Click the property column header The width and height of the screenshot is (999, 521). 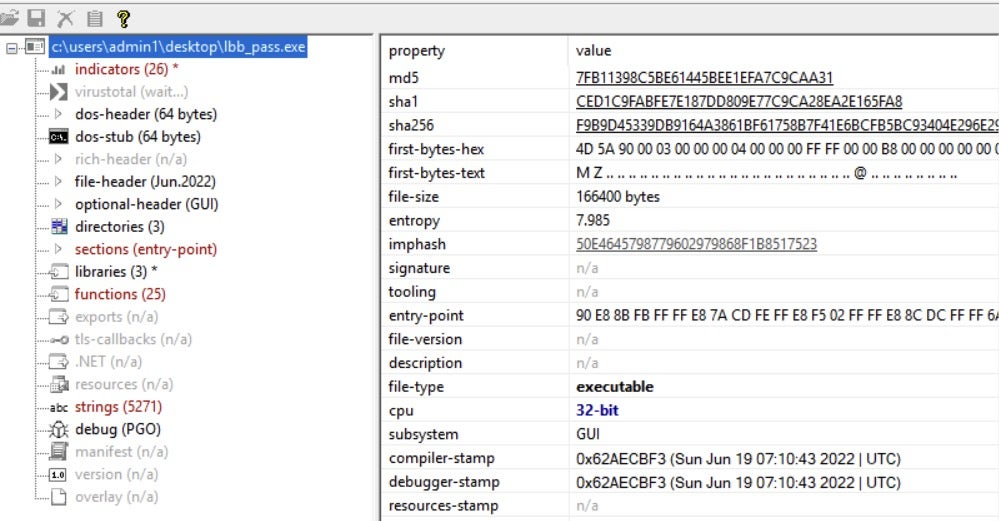point(417,51)
